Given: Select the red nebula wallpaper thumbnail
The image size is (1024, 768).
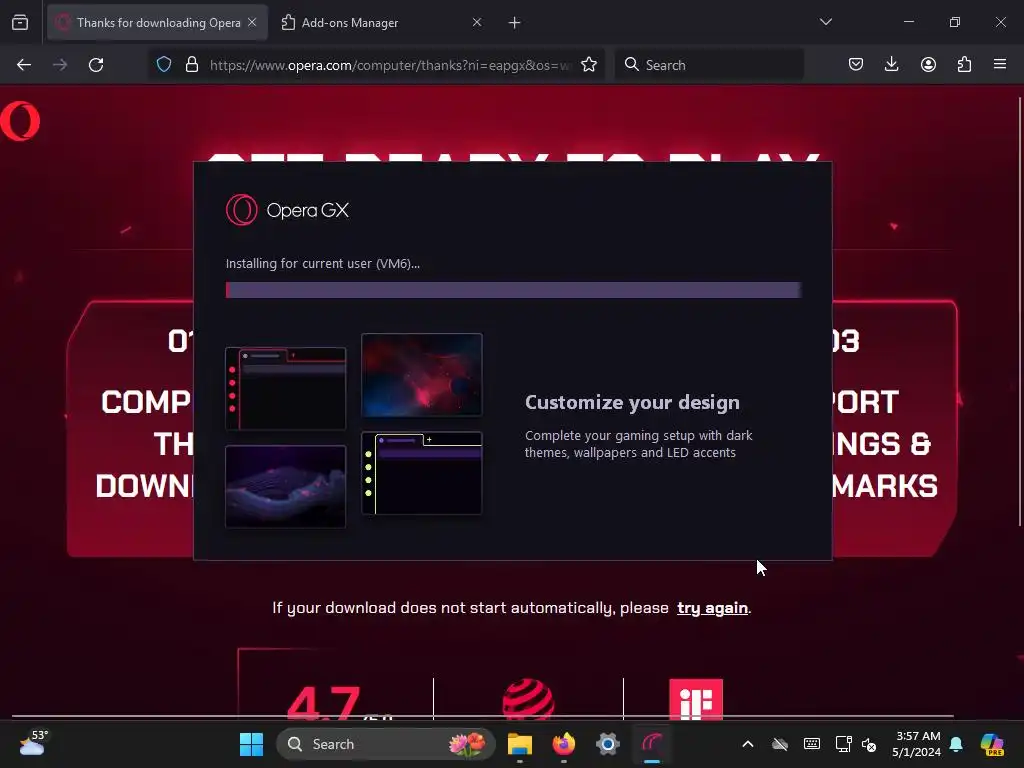Looking at the screenshot, I should [x=422, y=375].
